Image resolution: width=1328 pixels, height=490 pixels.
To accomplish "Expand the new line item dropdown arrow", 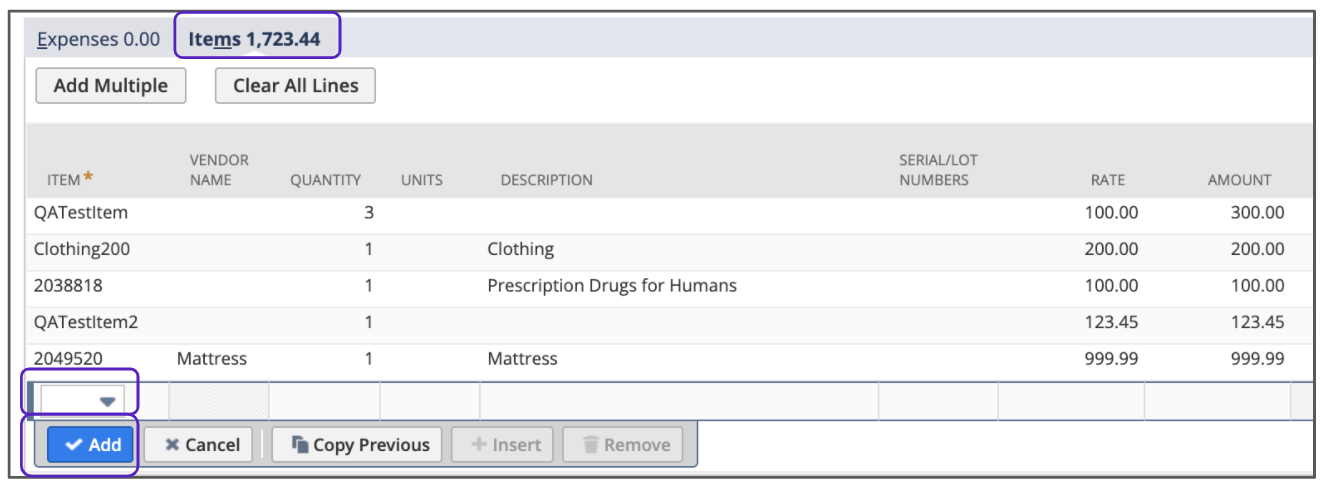I will point(107,401).
